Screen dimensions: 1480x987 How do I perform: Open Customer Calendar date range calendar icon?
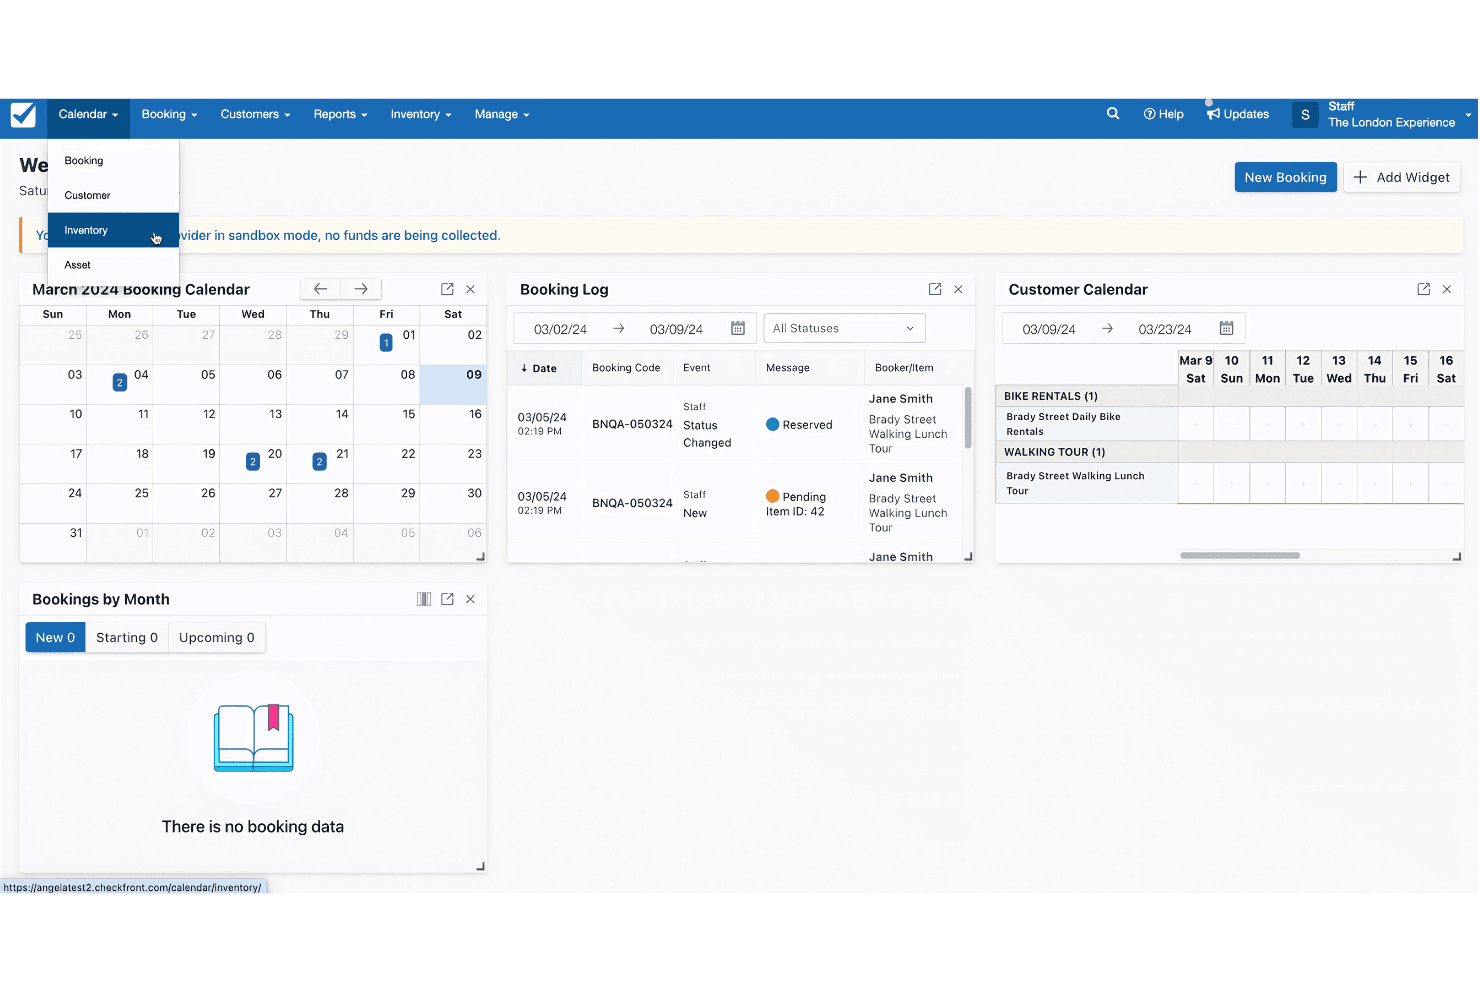[x=1226, y=328]
